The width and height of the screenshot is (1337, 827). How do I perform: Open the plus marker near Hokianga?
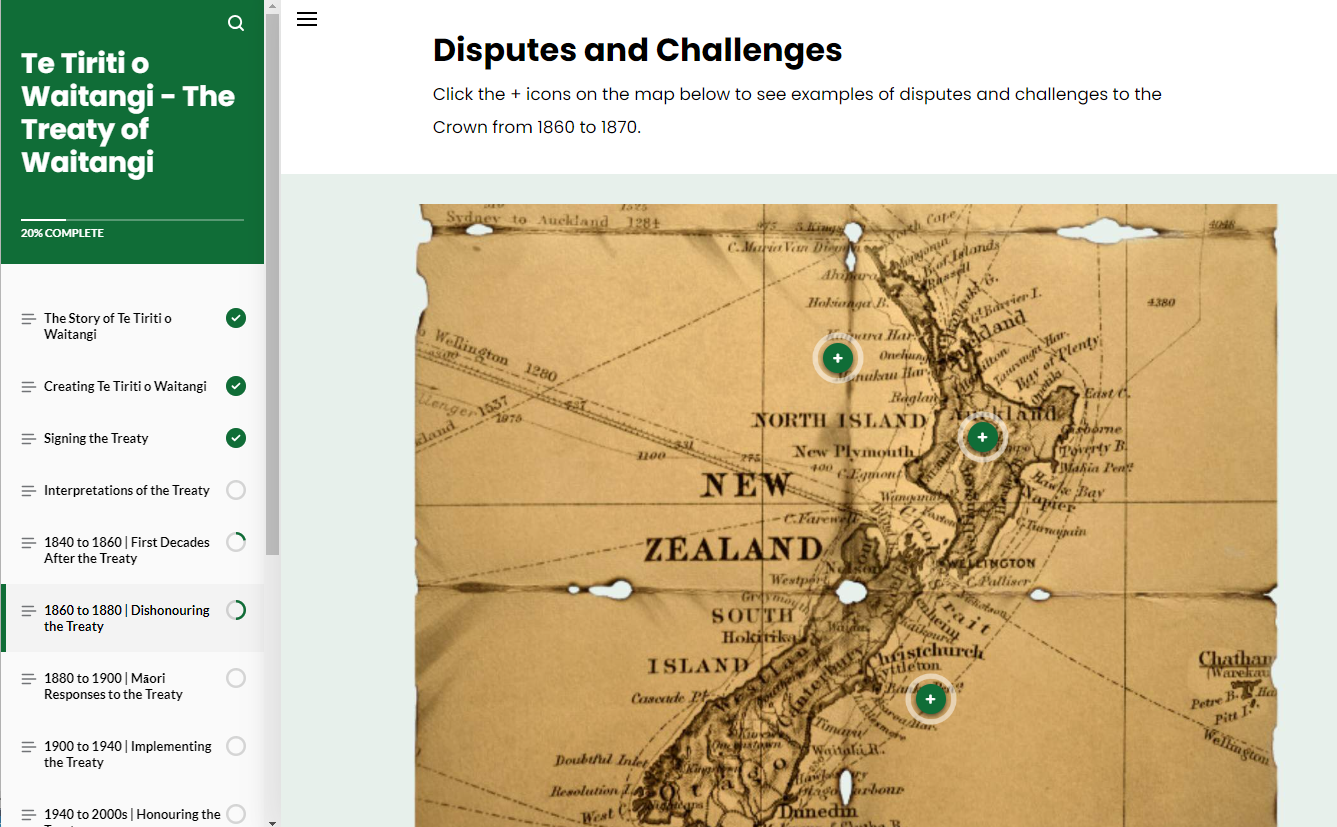tap(838, 358)
